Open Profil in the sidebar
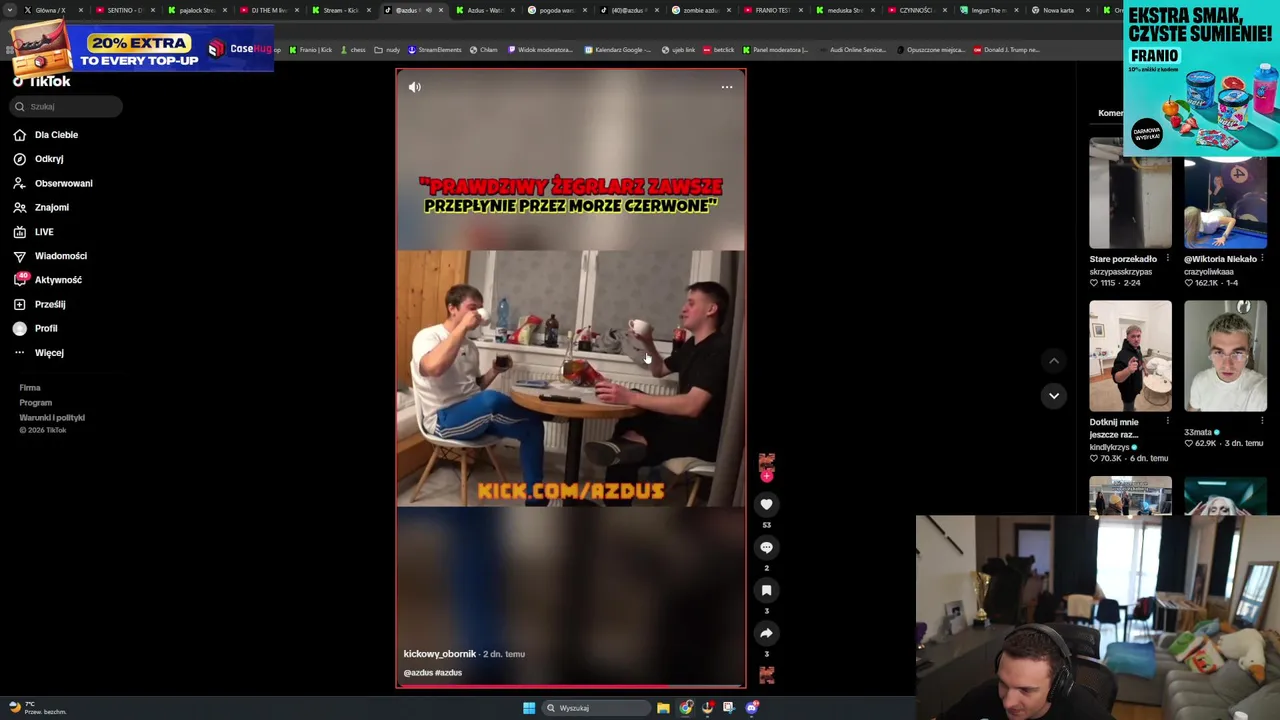 (36, 328)
